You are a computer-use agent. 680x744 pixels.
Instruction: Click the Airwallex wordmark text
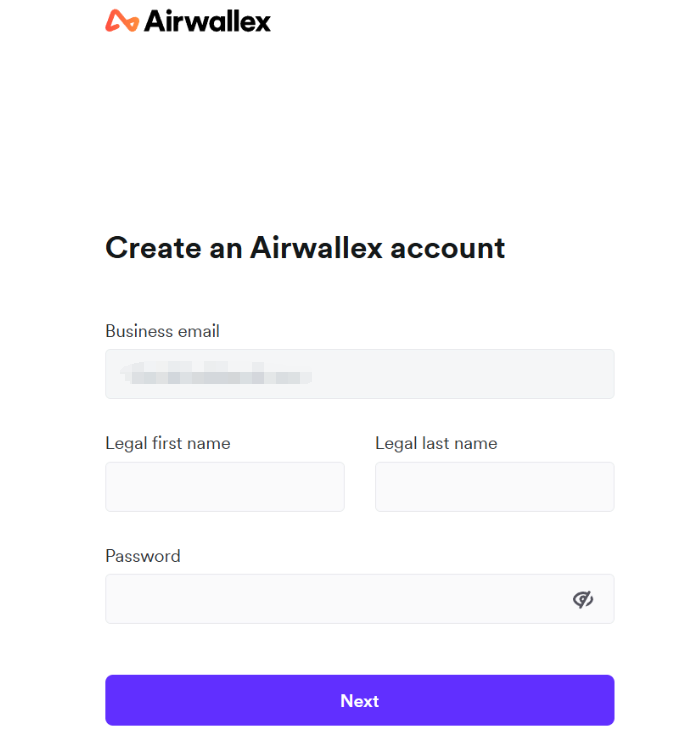207,21
